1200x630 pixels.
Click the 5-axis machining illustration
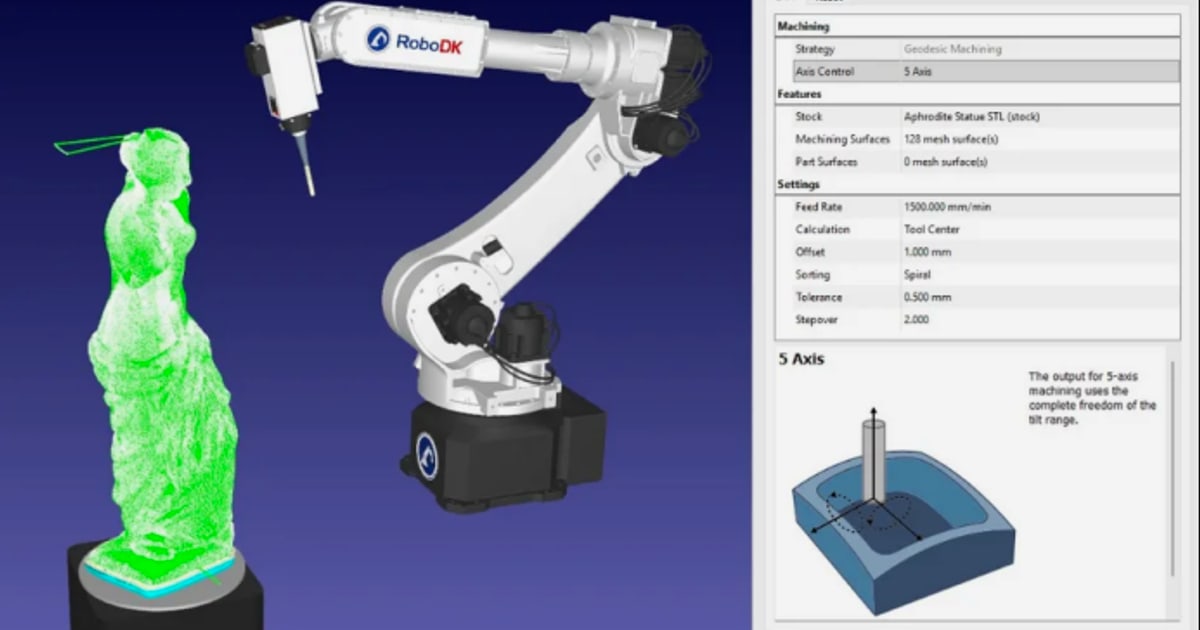pos(903,510)
